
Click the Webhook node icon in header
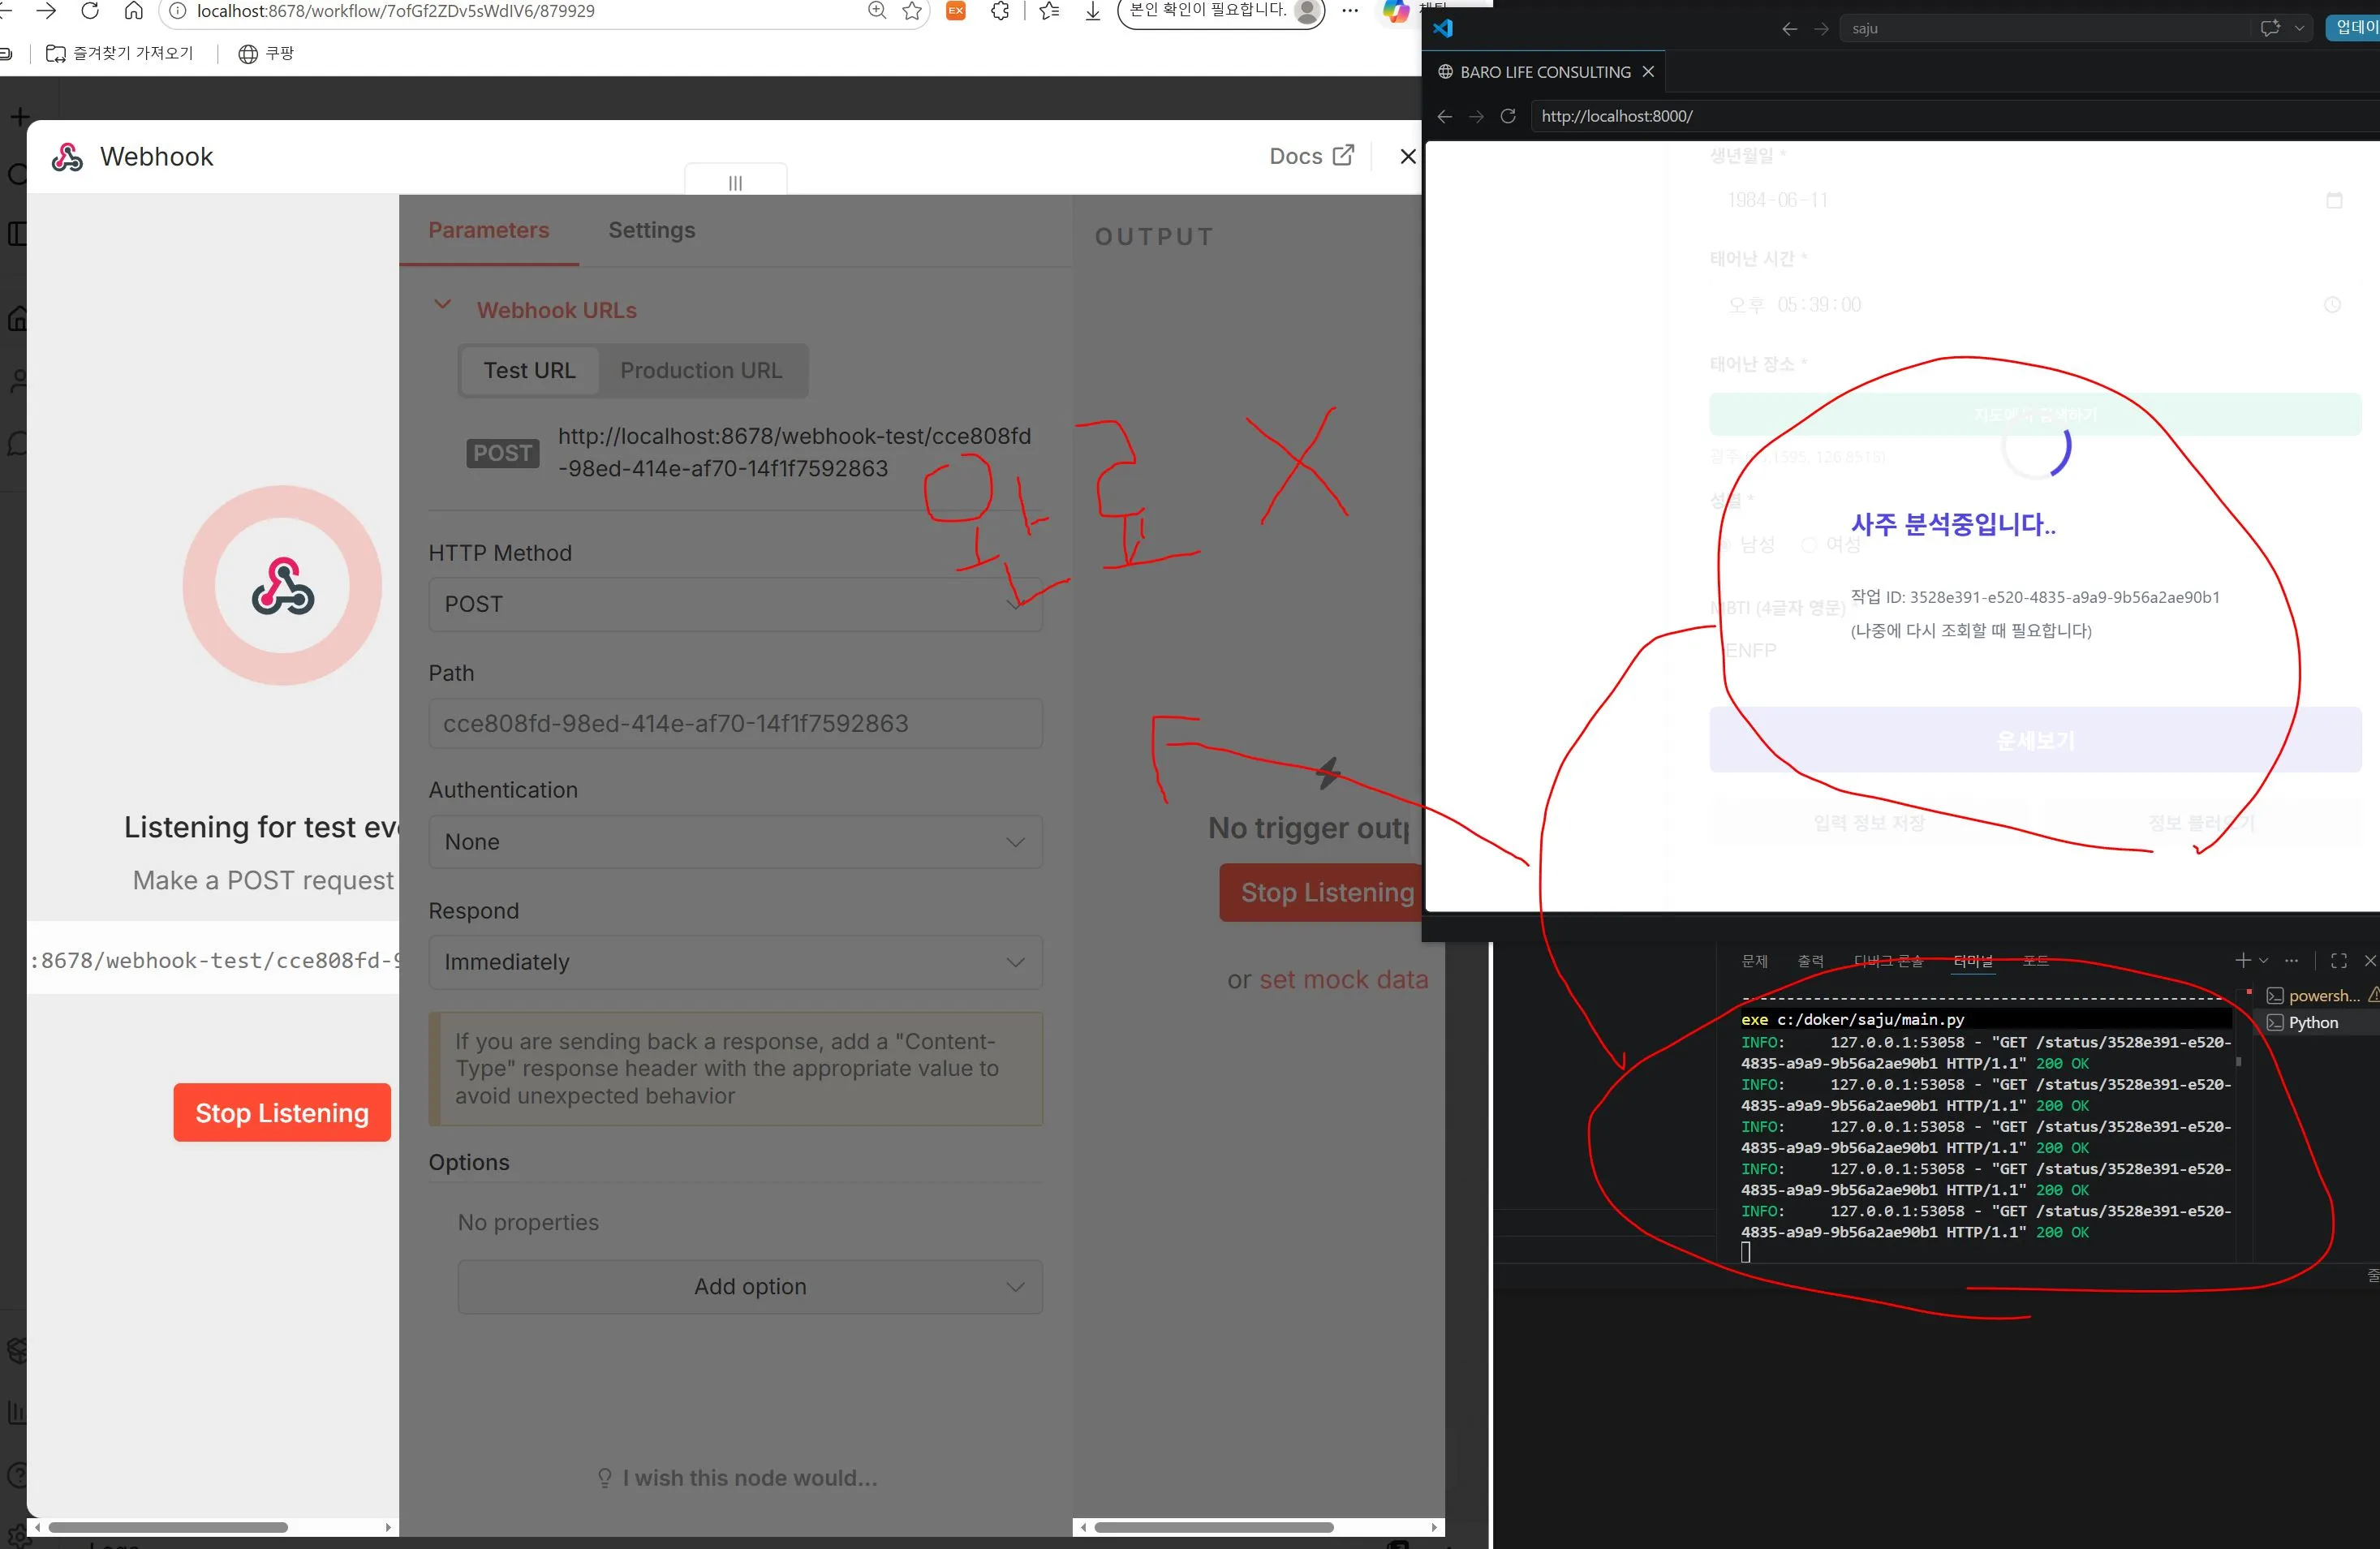coord(67,157)
